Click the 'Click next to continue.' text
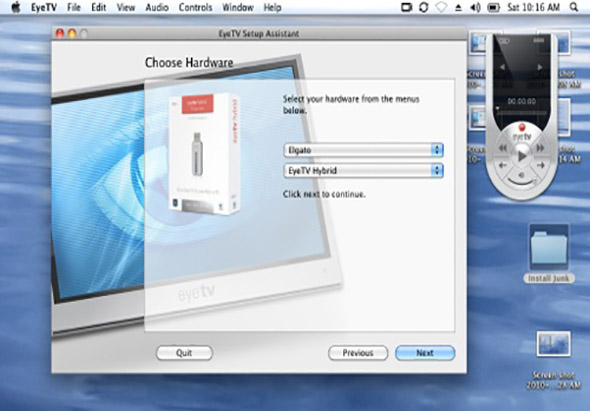Image resolution: width=590 pixels, height=411 pixels. coord(324,194)
